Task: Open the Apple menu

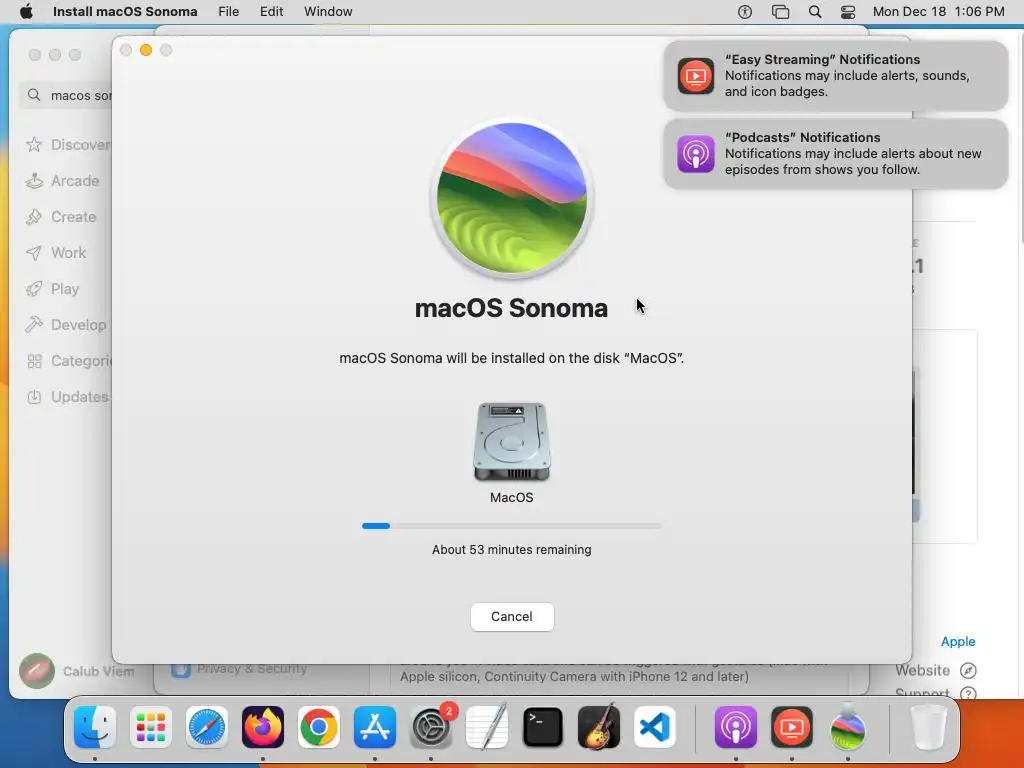Action: (26, 12)
